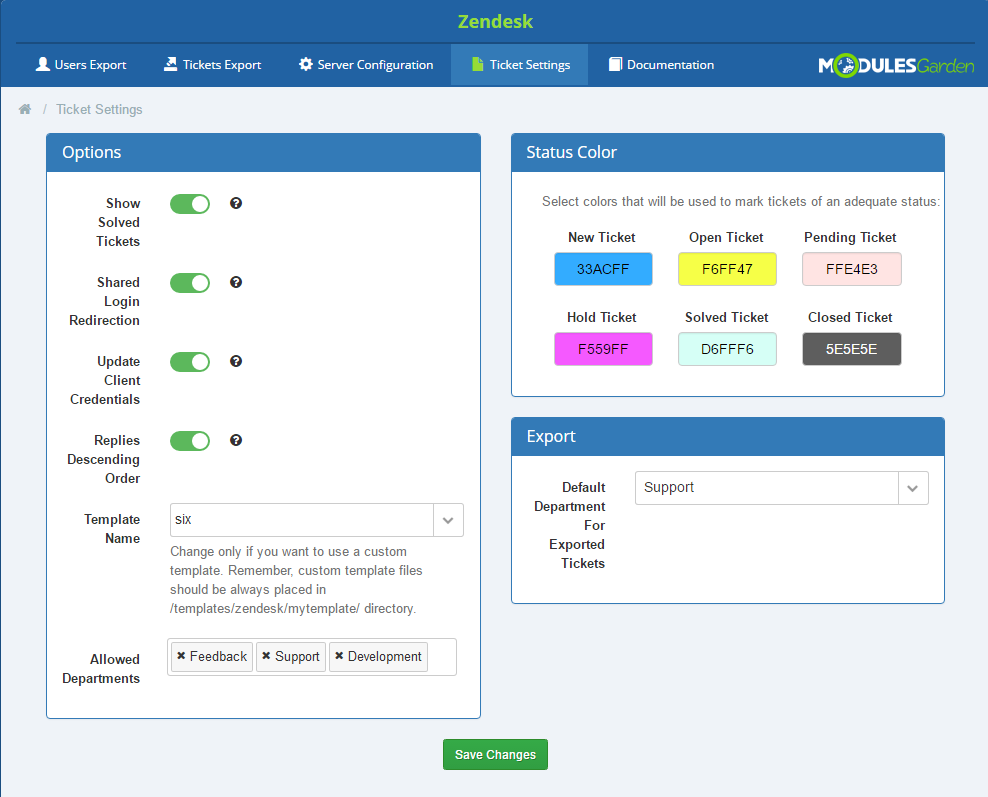Open Default Department For Exported Tickets dropdown
The width and height of the screenshot is (988, 797).
click(912, 488)
